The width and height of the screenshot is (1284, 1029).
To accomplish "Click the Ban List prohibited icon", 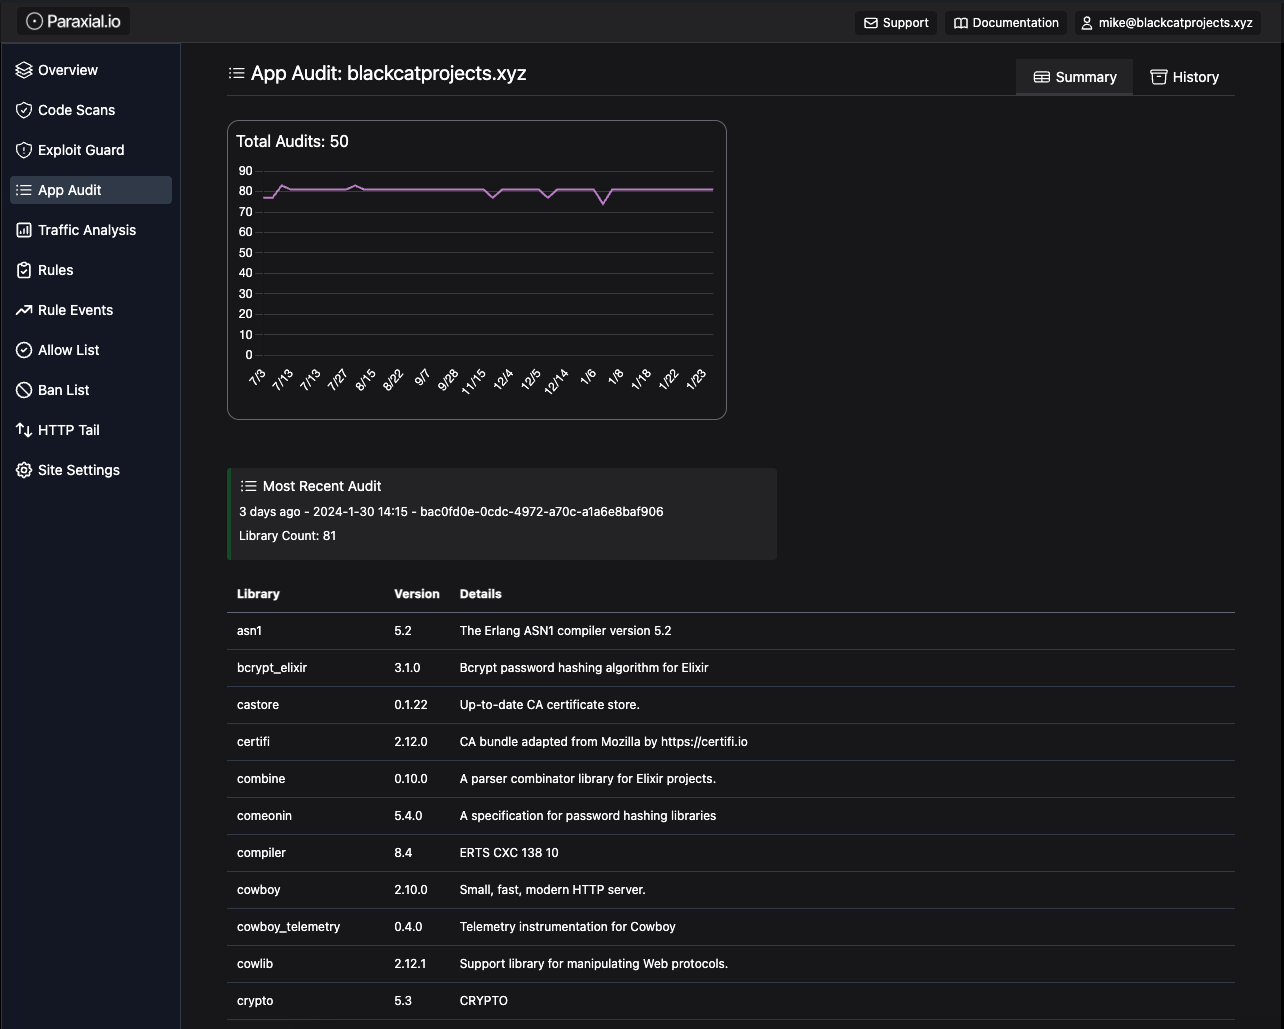I will (x=24, y=390).
